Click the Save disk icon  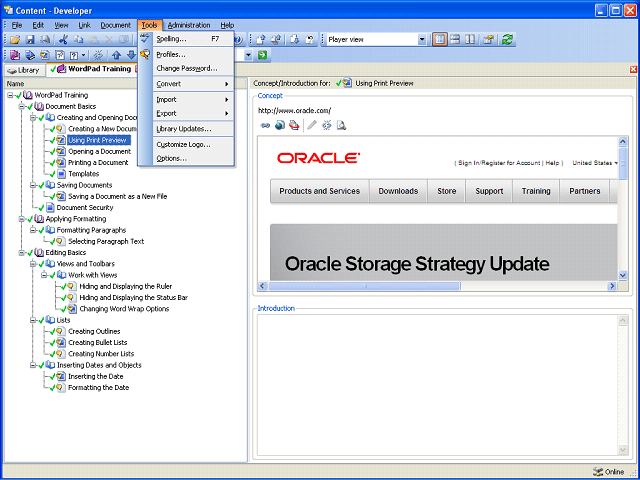[x=30, y=40]
